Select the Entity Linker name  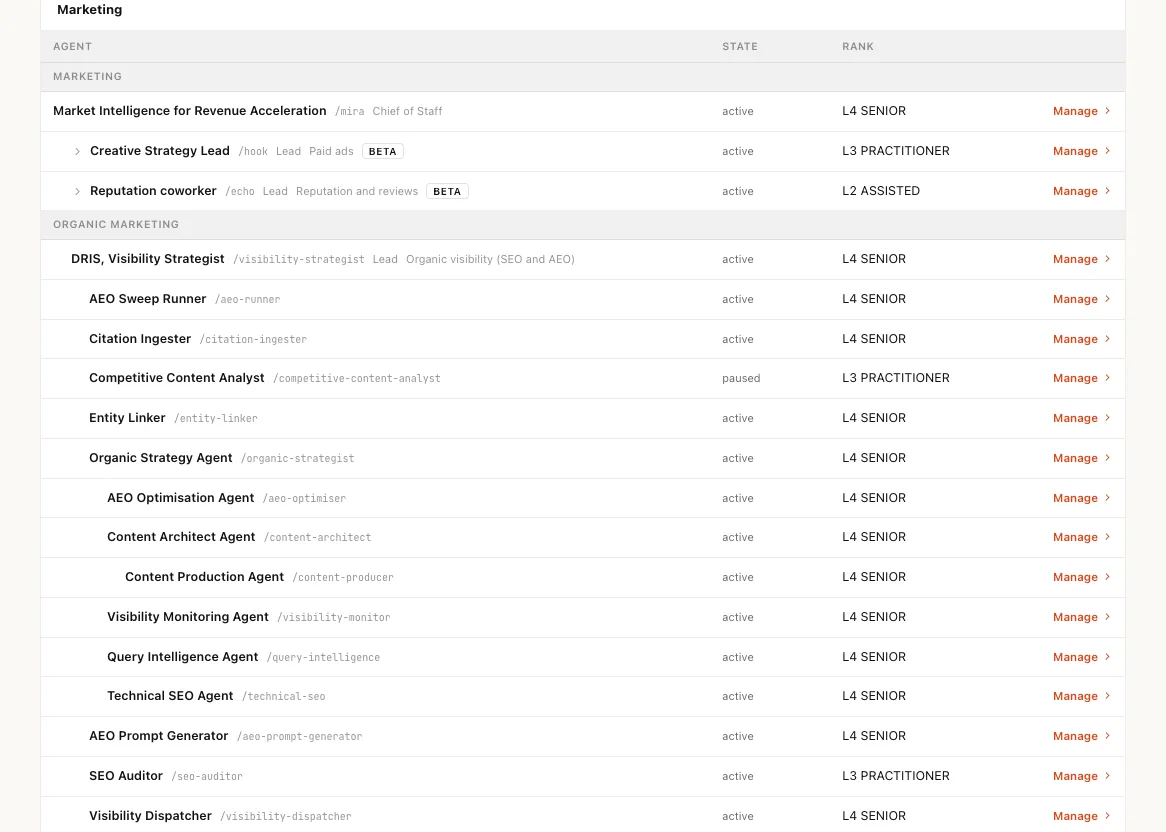coord(127,418)
